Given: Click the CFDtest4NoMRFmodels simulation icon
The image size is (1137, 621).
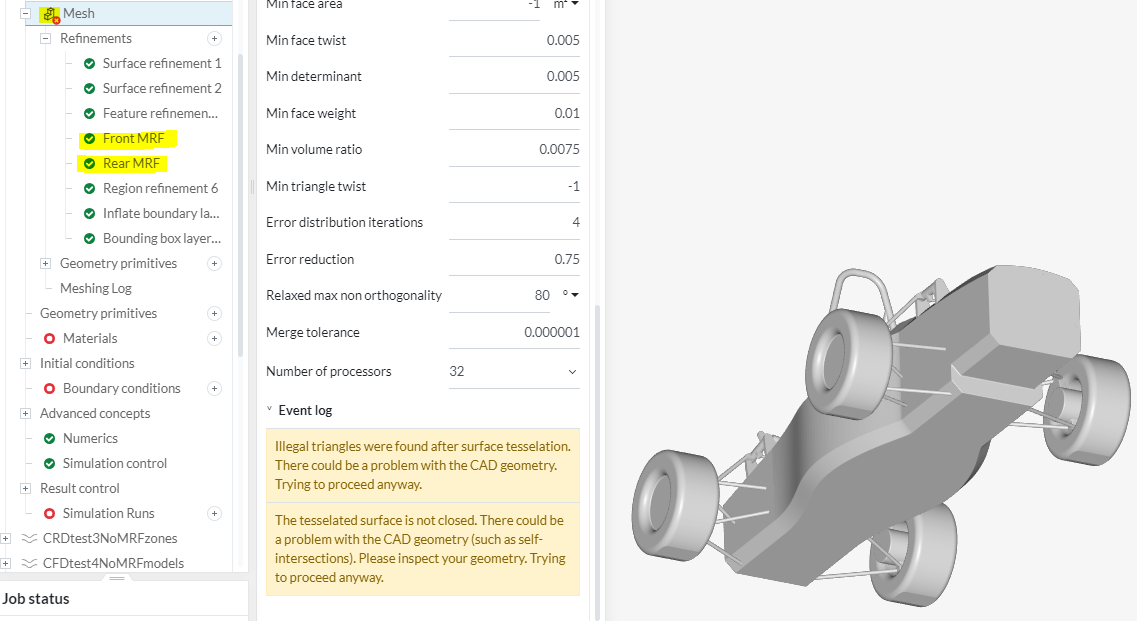Looking at the screenshot, I should (x=28, y=564).
